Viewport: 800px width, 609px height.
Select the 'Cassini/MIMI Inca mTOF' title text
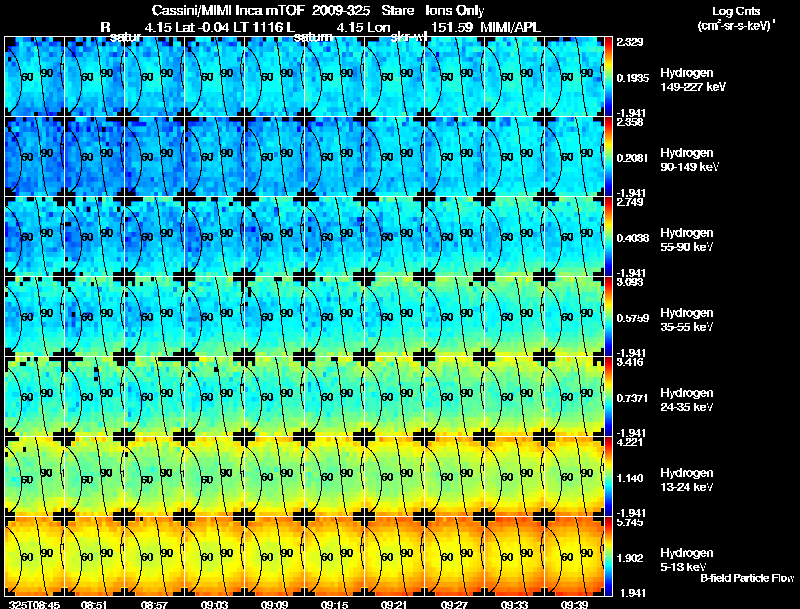click(228, 11)
